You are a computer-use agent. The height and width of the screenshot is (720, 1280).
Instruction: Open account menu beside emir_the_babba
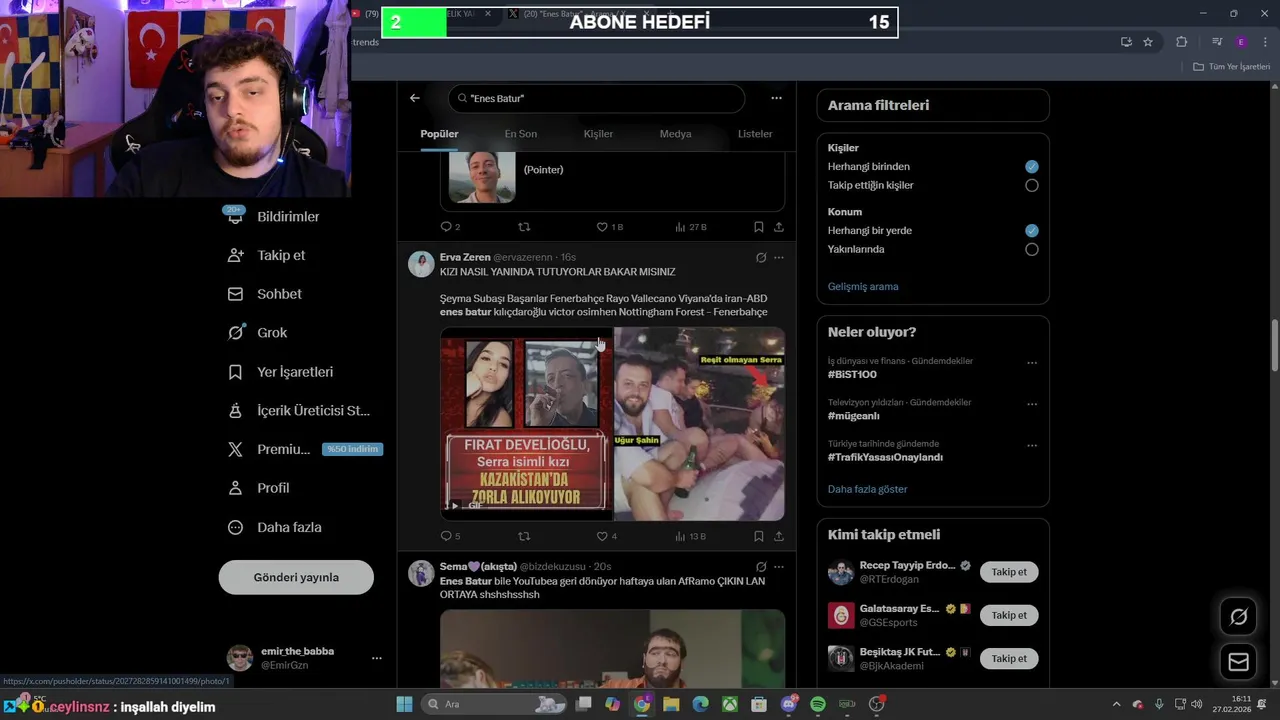point(377,658)
